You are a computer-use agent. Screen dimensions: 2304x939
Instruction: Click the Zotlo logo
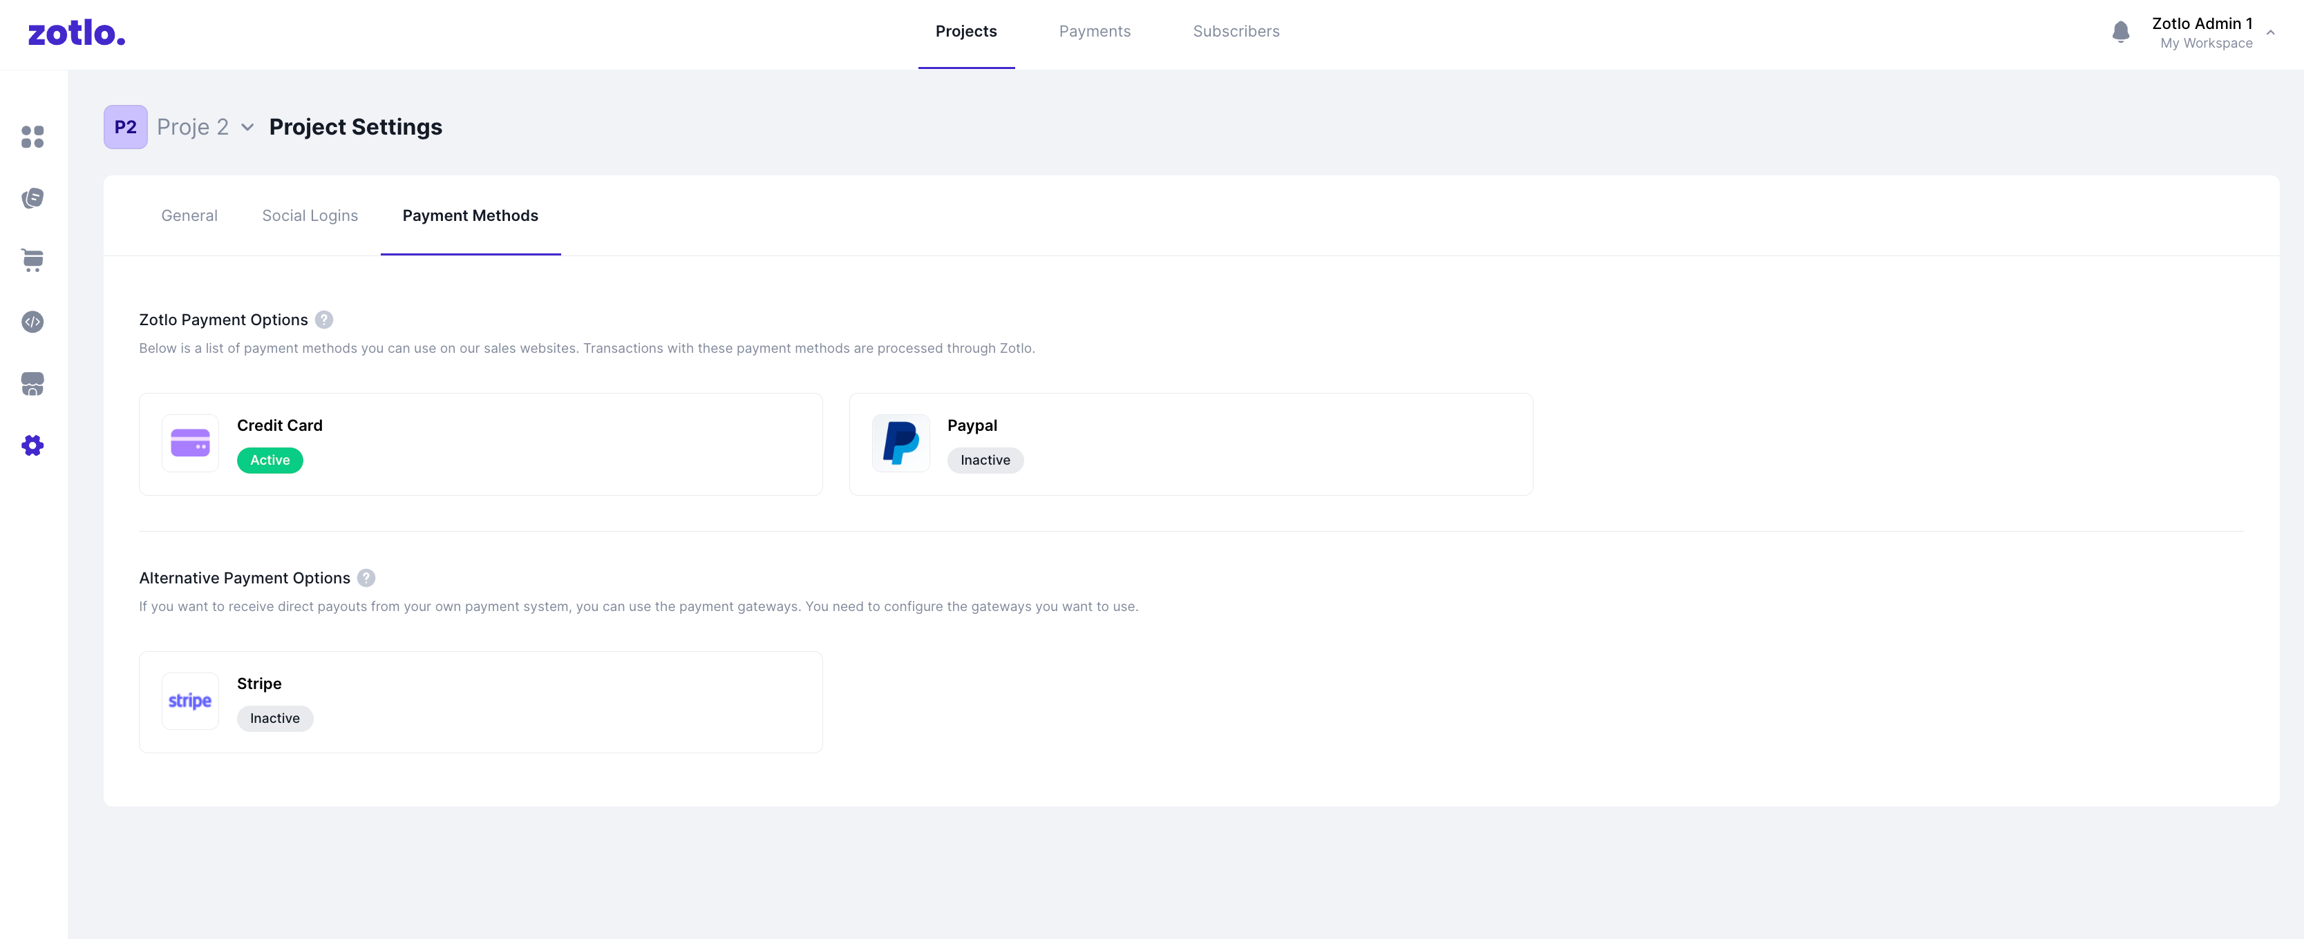click(77, 33)
